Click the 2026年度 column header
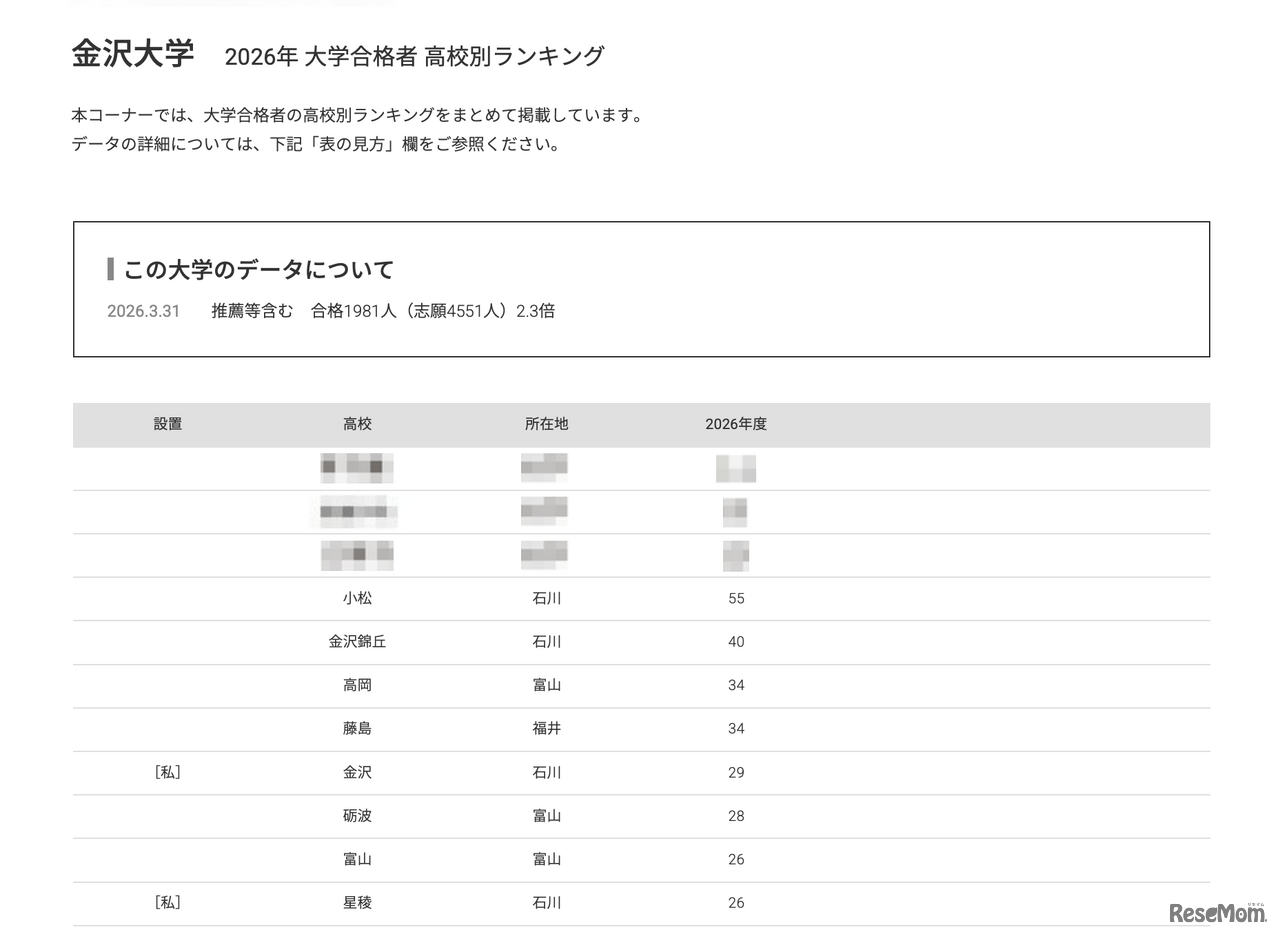 point(736,424)
